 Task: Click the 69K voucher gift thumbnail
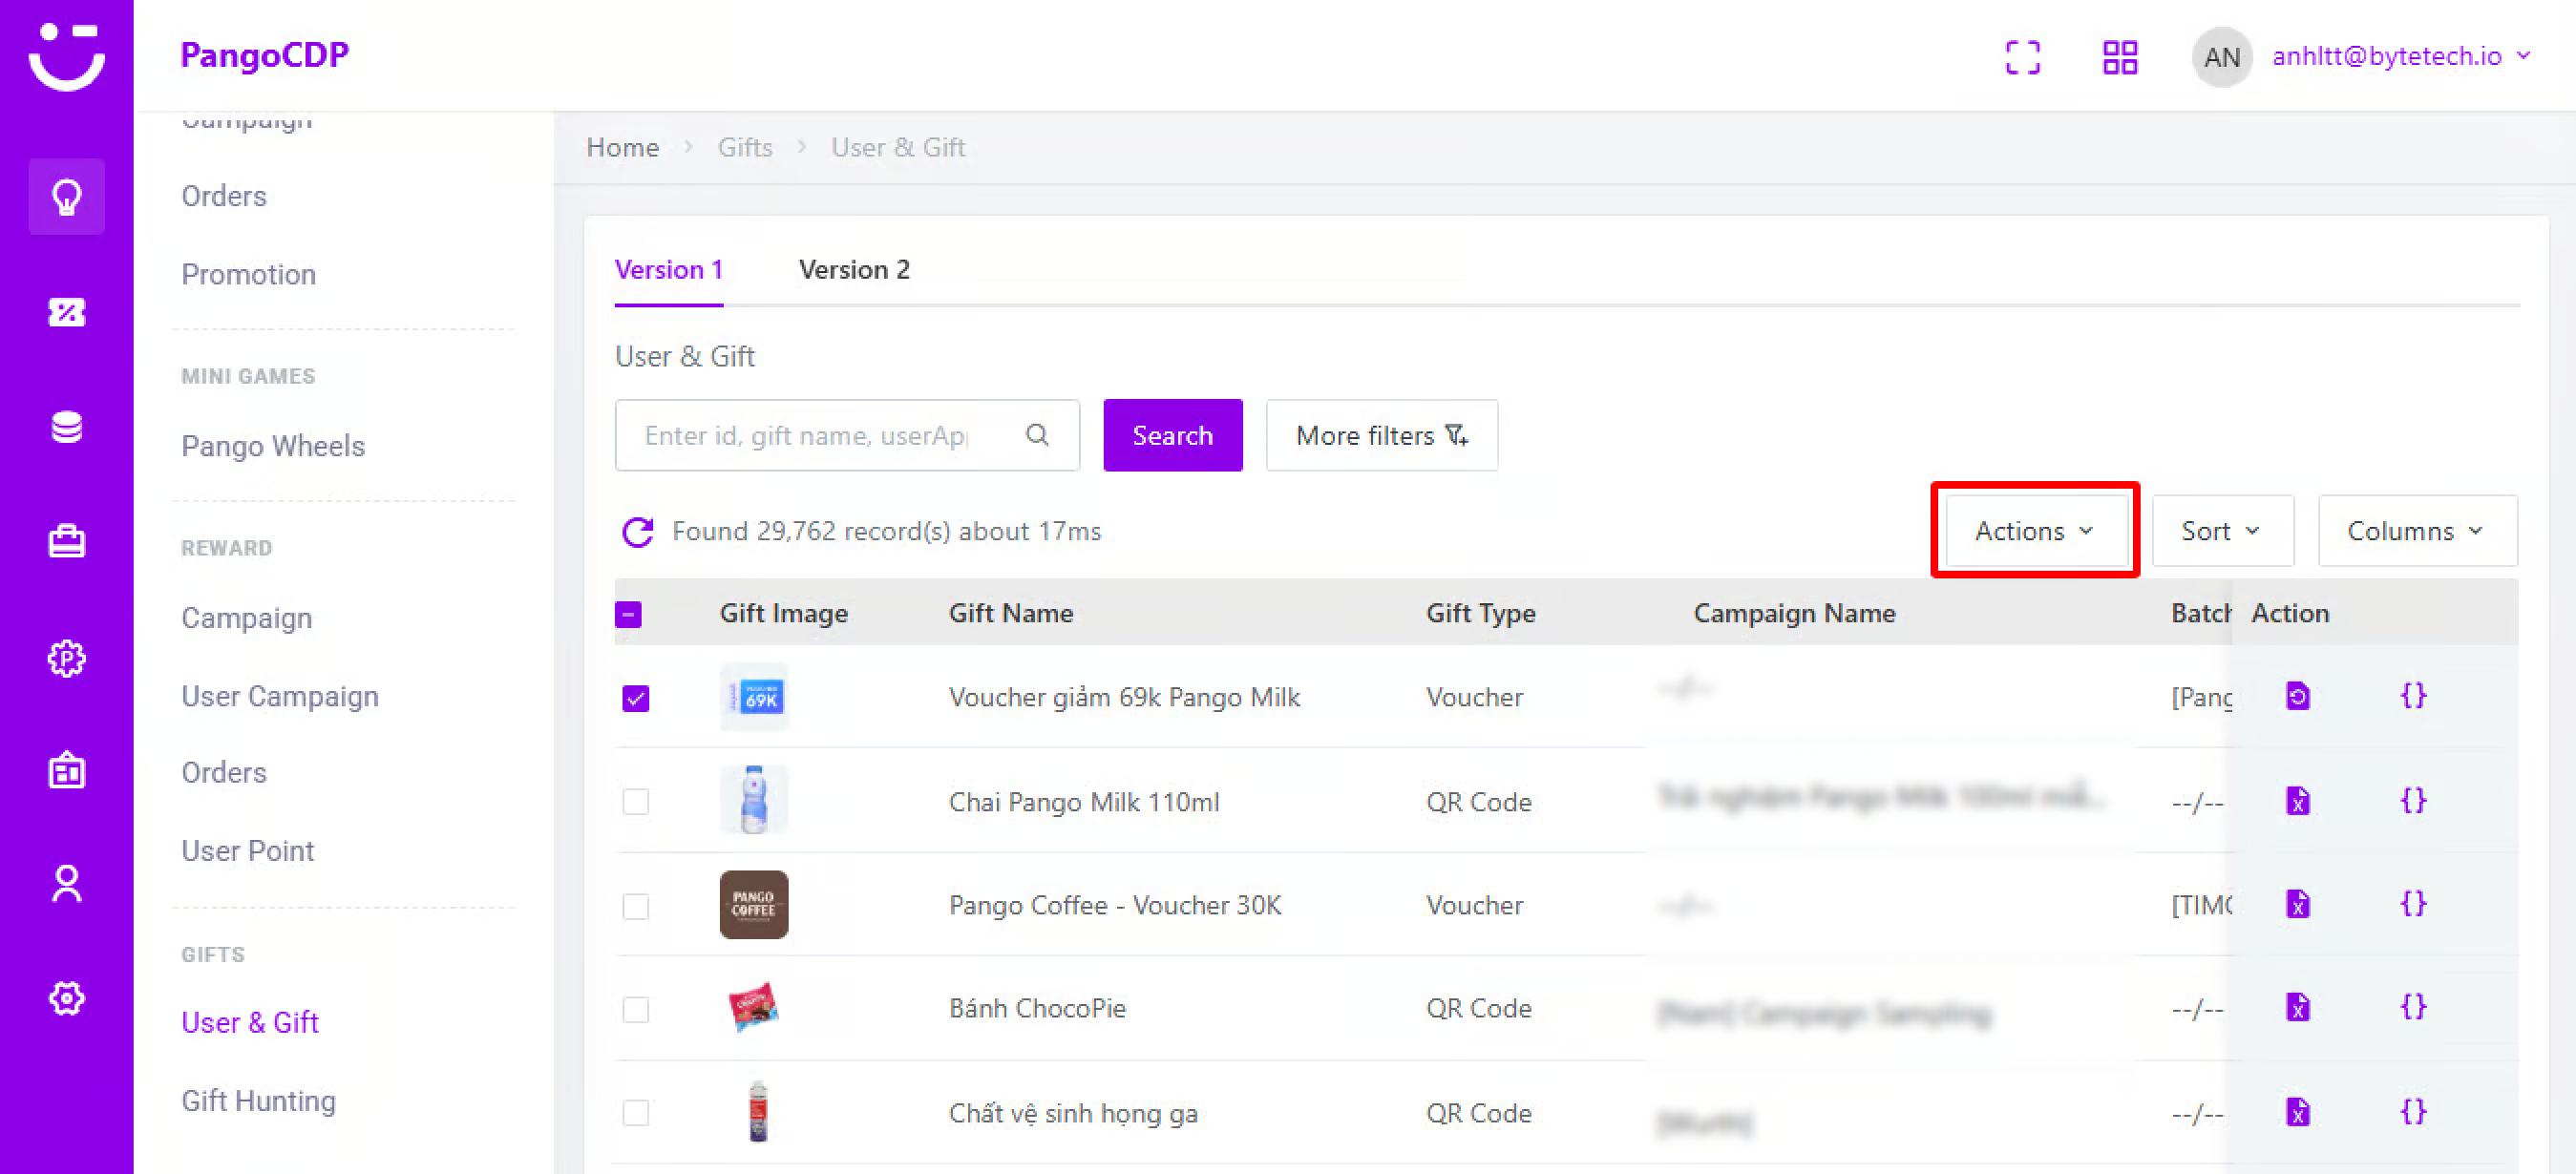coord(753,697)
